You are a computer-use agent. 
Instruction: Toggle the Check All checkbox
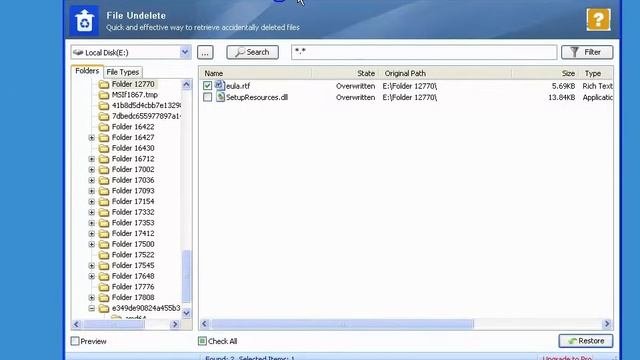(202, 341)
